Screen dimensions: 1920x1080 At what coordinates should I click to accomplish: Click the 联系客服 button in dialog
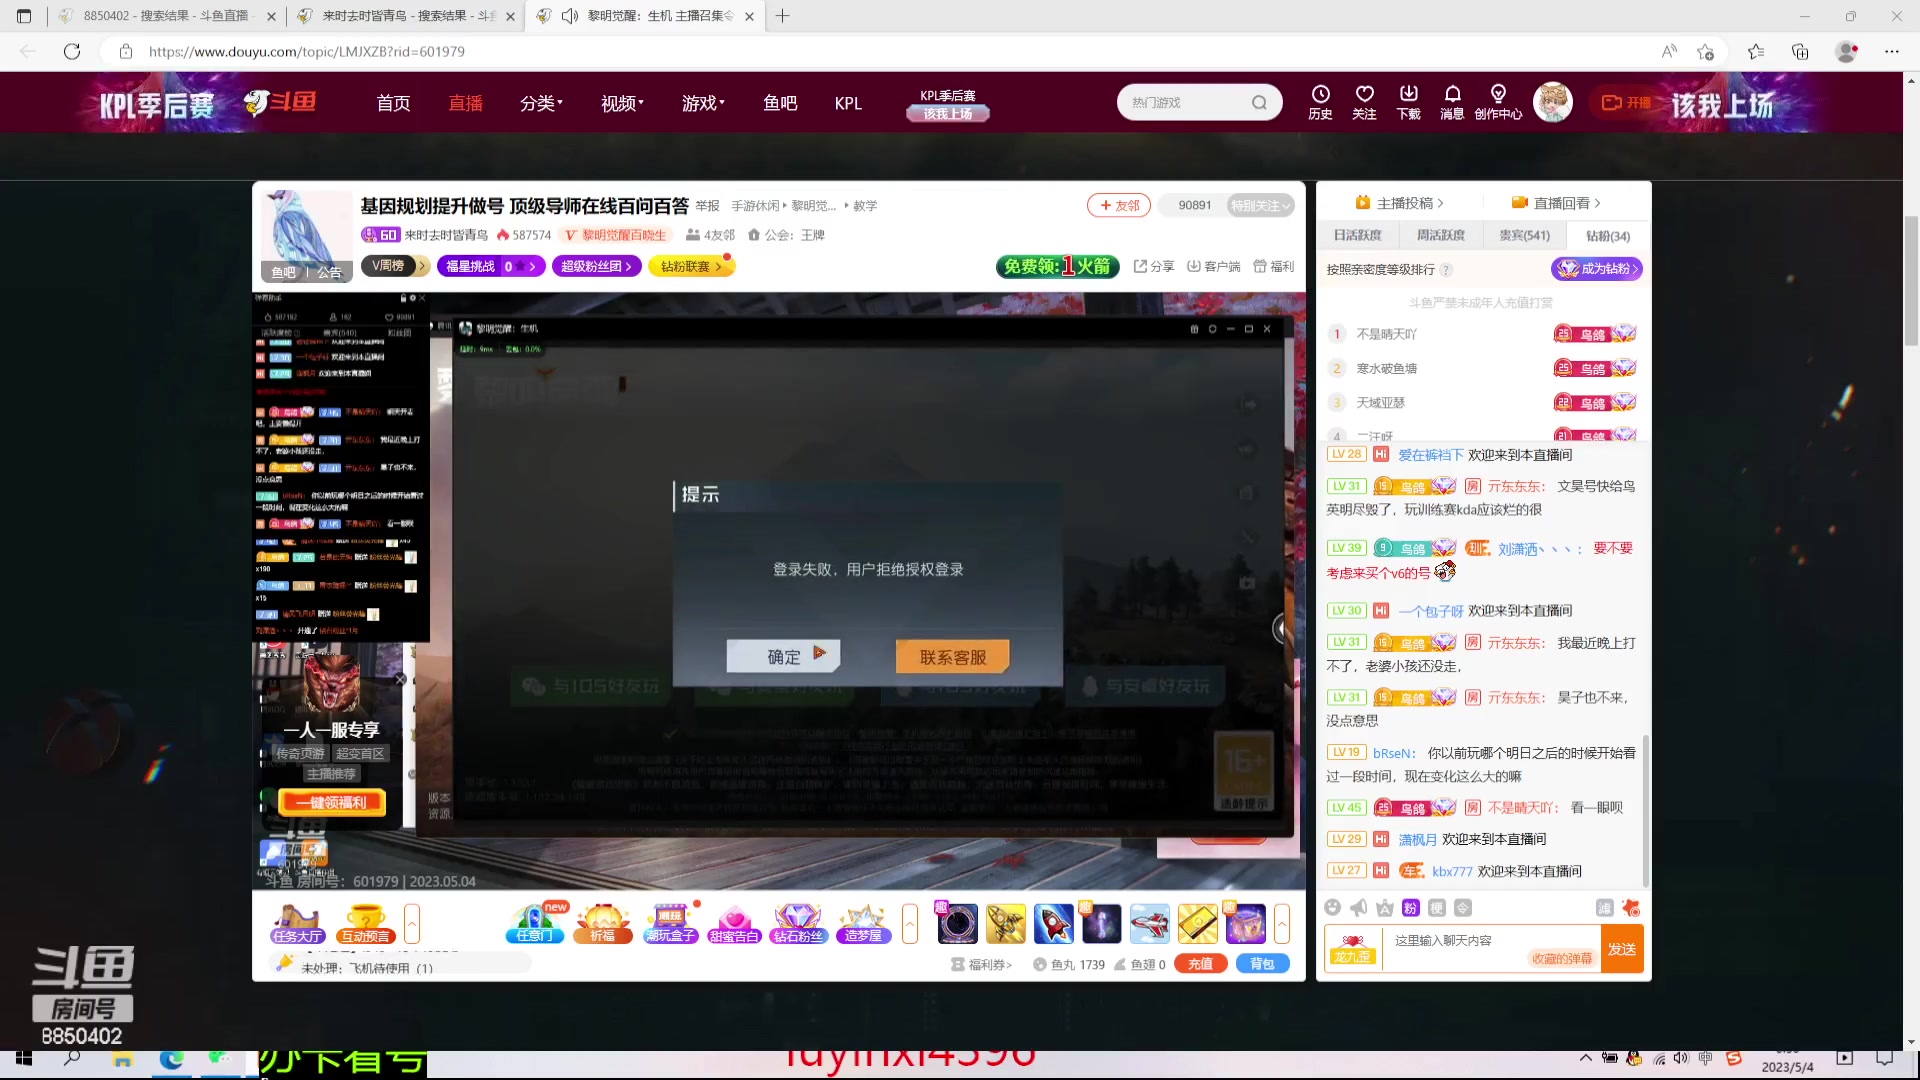pos(952,656)
